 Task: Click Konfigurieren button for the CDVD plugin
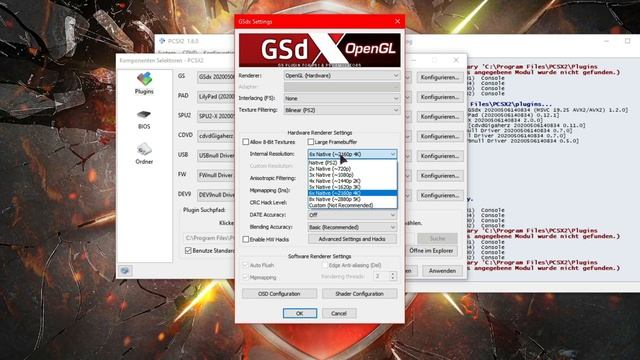(x=440, y=136)
